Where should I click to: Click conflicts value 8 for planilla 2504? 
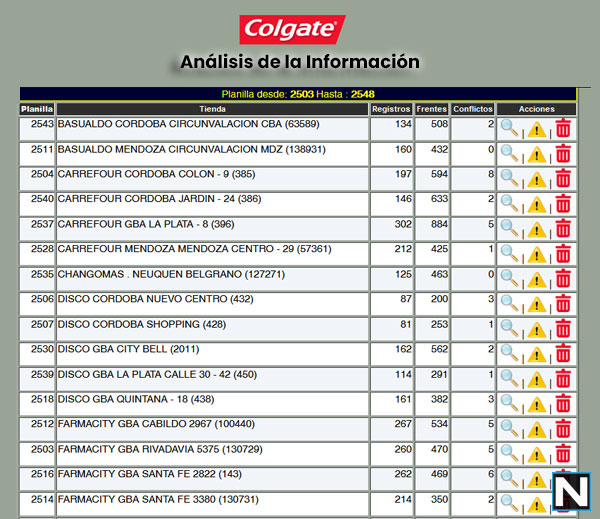491,174
